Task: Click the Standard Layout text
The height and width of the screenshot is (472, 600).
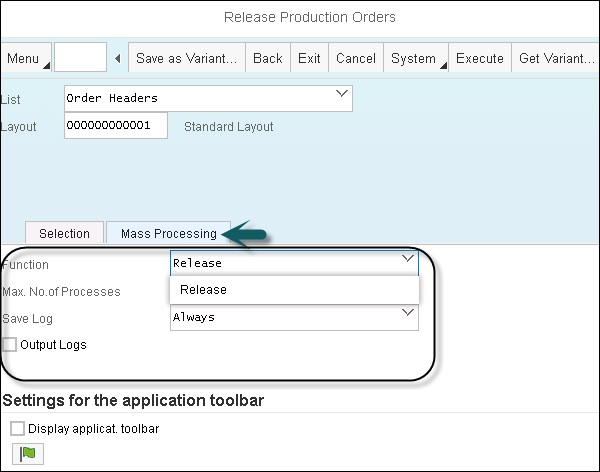Action: tap(228, 127)
